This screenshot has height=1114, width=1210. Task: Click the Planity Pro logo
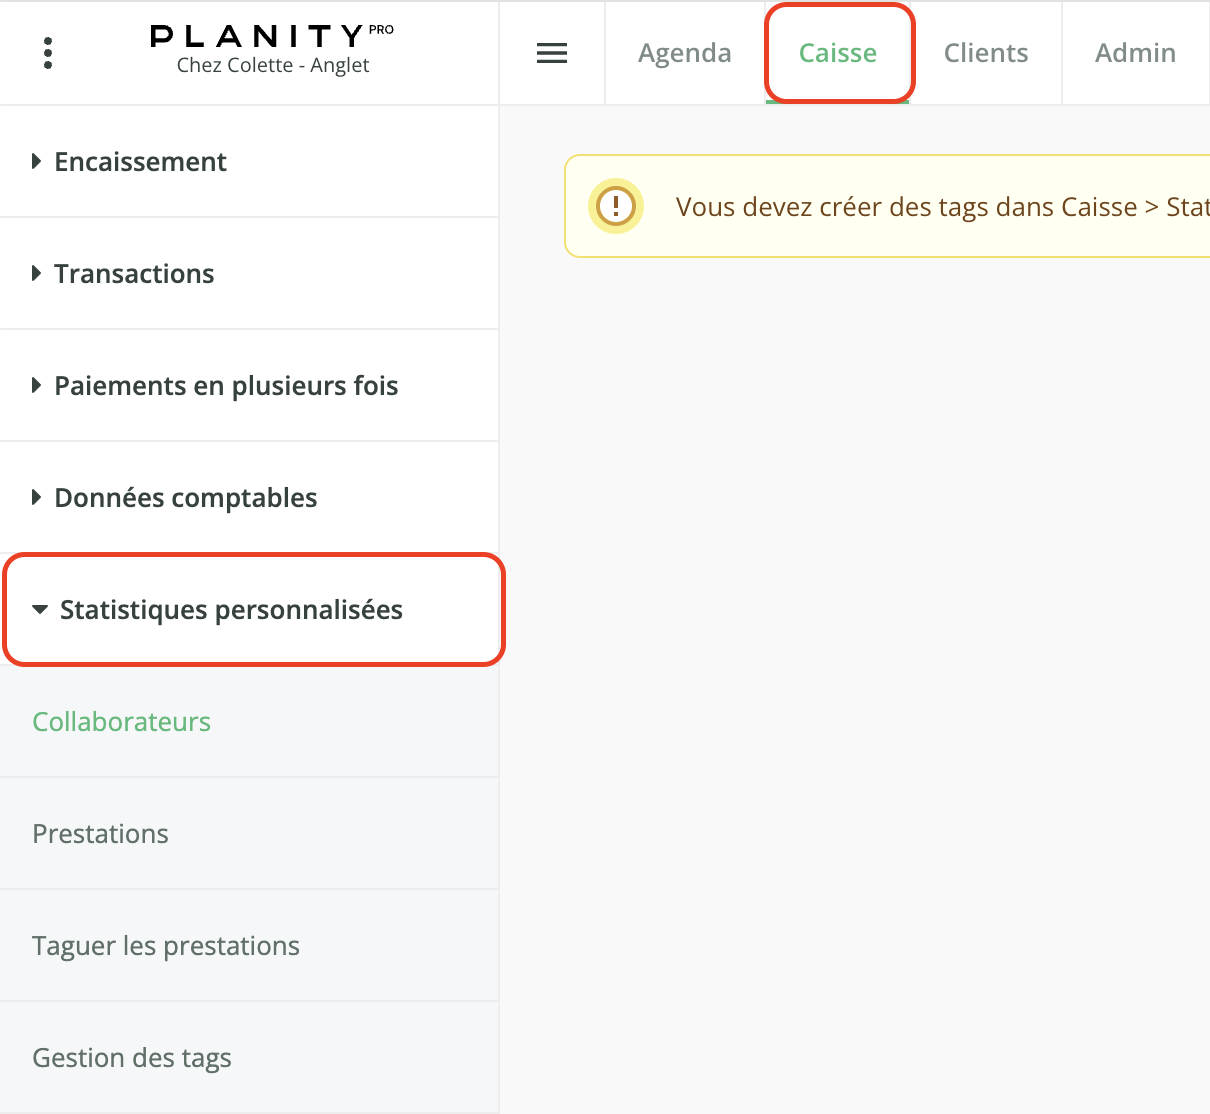(x=272, y=36)
